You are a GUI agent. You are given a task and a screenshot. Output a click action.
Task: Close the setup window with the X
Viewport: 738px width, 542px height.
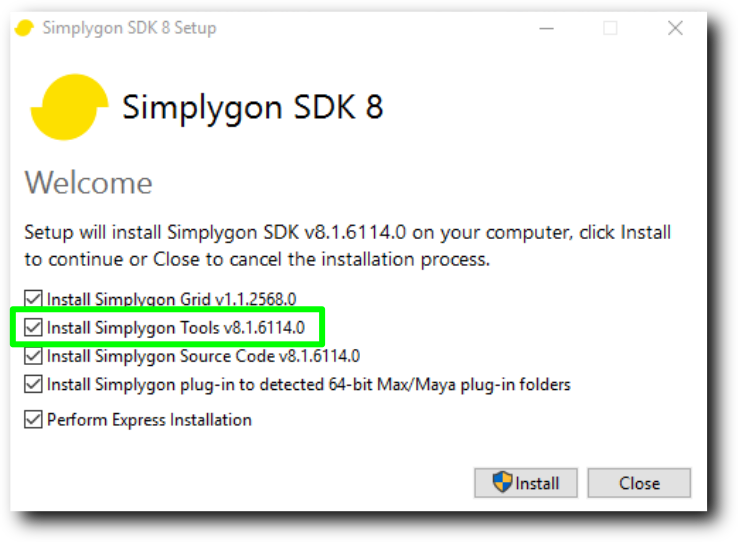(675, 28)
